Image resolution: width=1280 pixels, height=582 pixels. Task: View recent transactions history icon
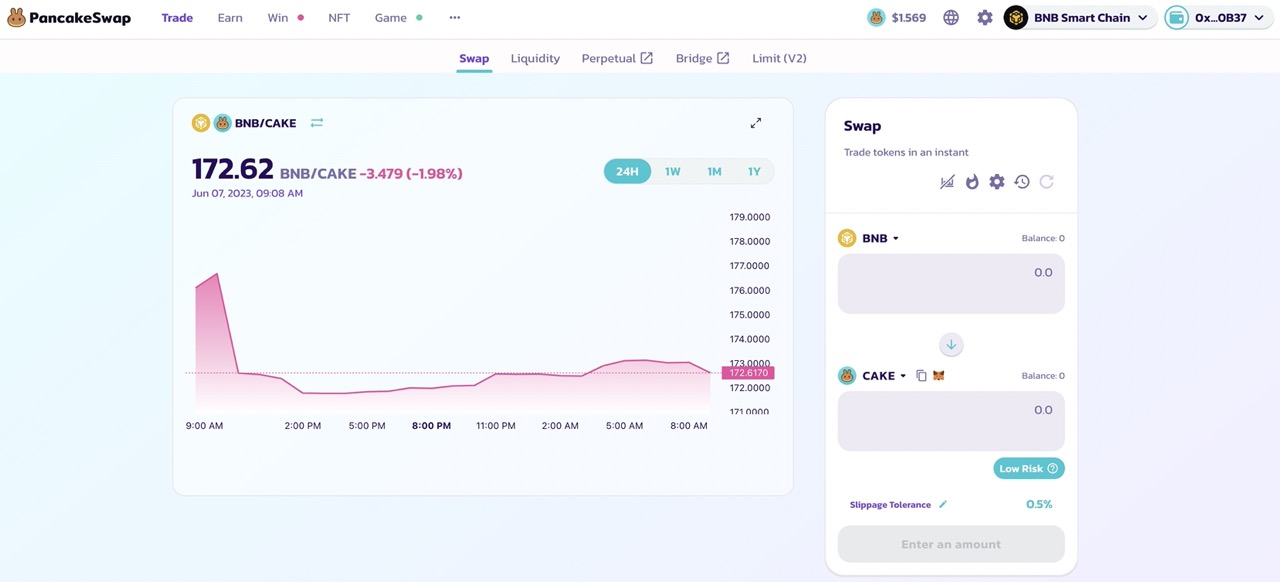[x=1021, y=181]
